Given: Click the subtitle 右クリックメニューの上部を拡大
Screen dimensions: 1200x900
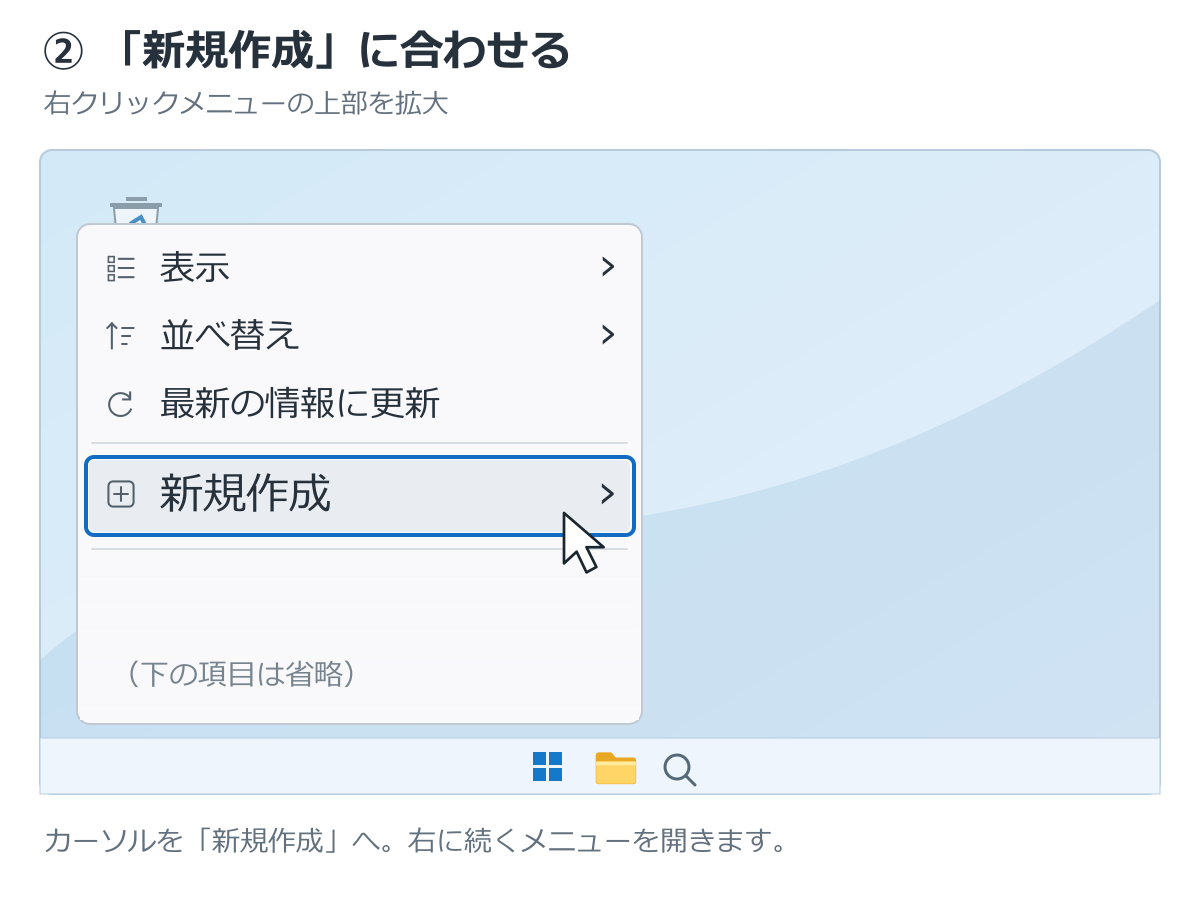Looking at the screenshot, I should [246, 104].
